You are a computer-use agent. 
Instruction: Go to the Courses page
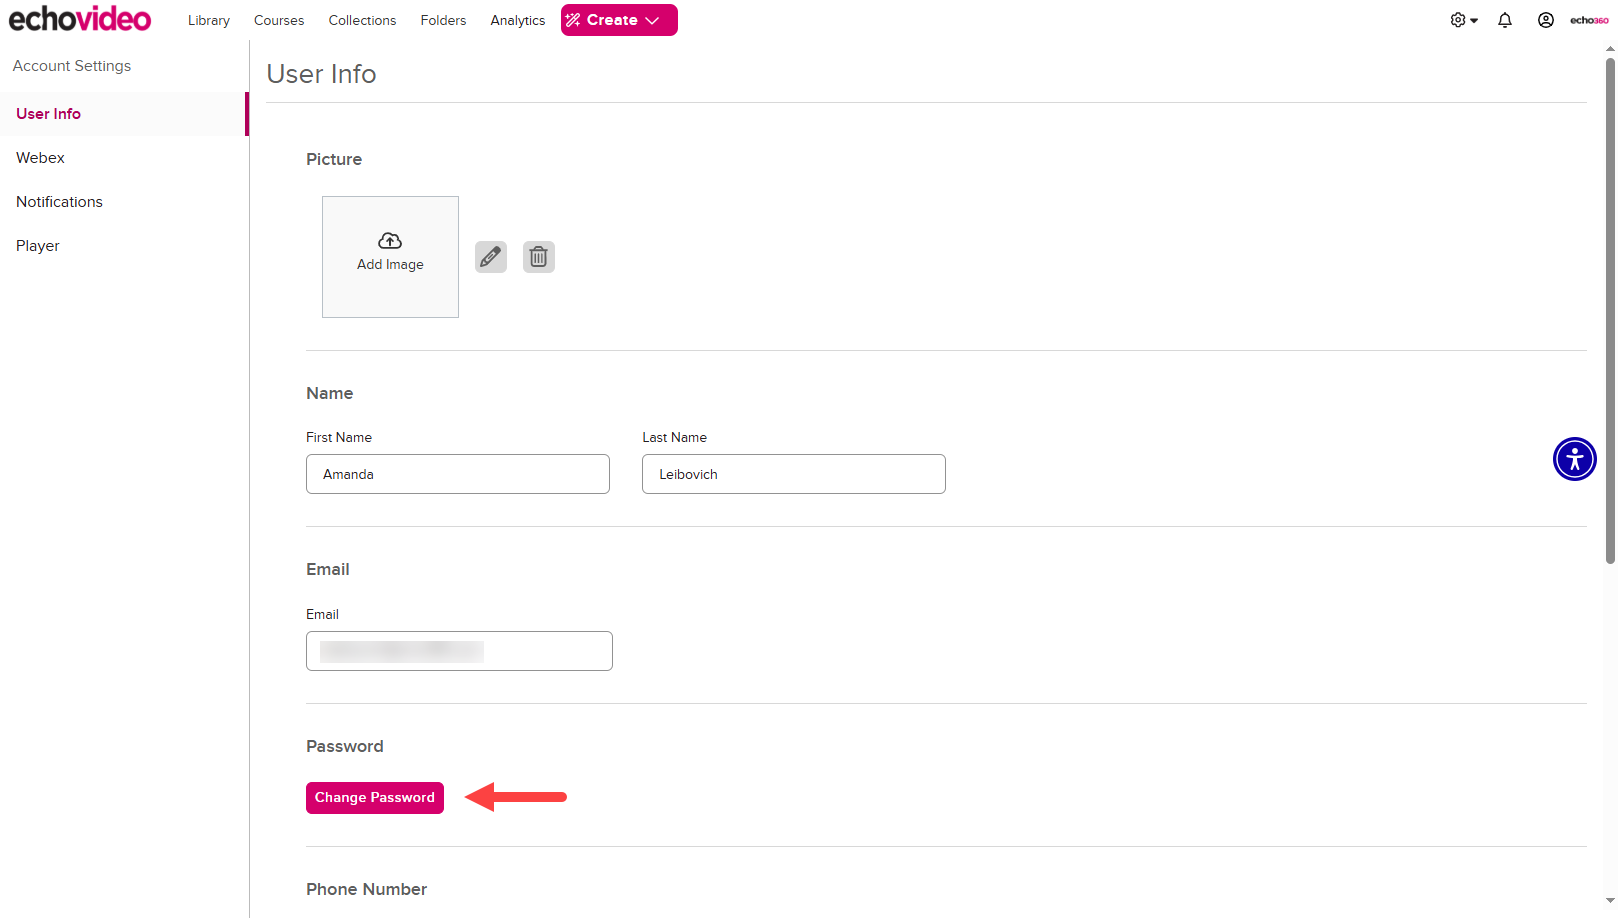coord(279,20)
